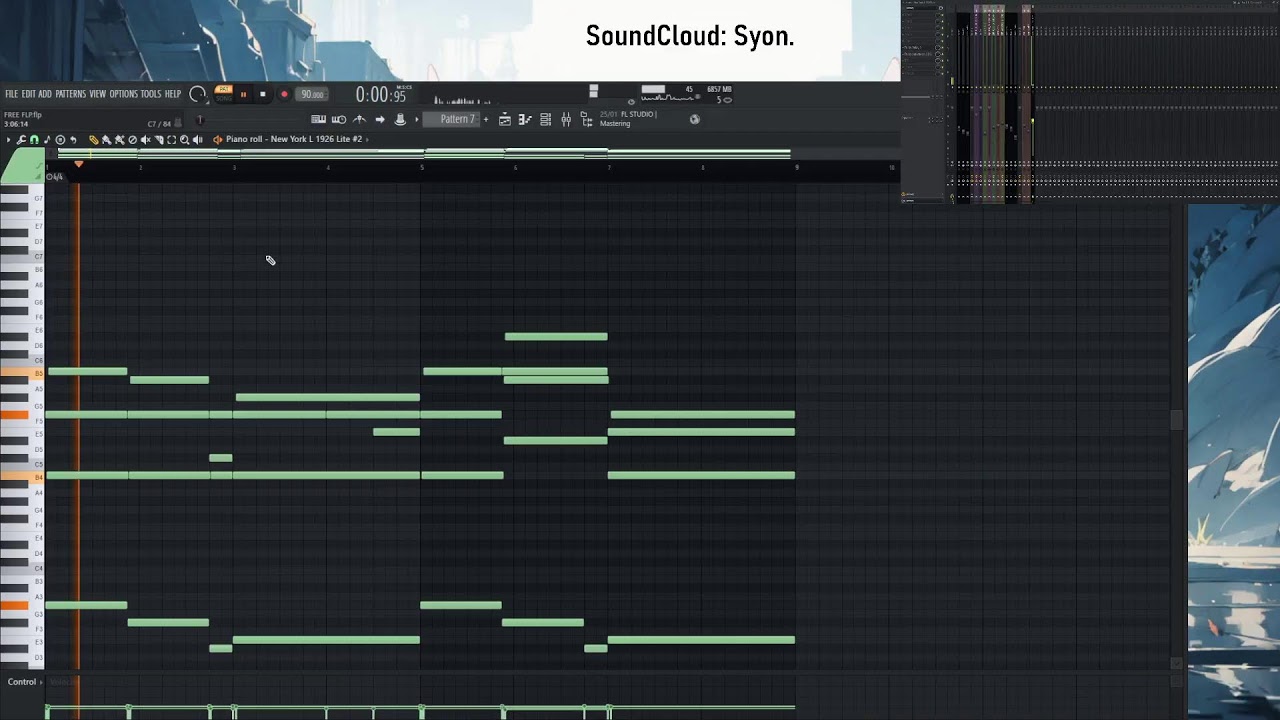Expand the arrow after New York L 1926 Lite #2

(367, 139)
